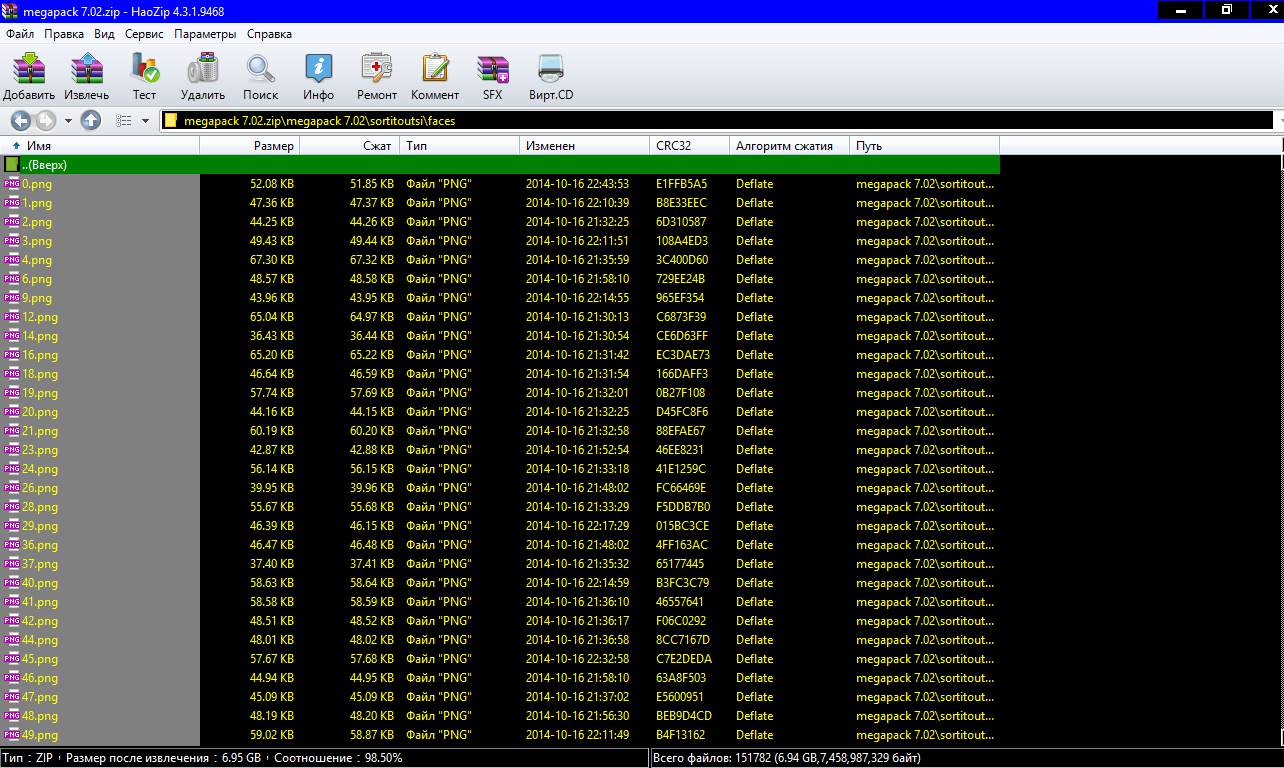Image resolution: width=1284 pixels, height=768 pixels.
Task: Click the Извлечь (Extract) toolbar icon
Action: tap(87, 70)
